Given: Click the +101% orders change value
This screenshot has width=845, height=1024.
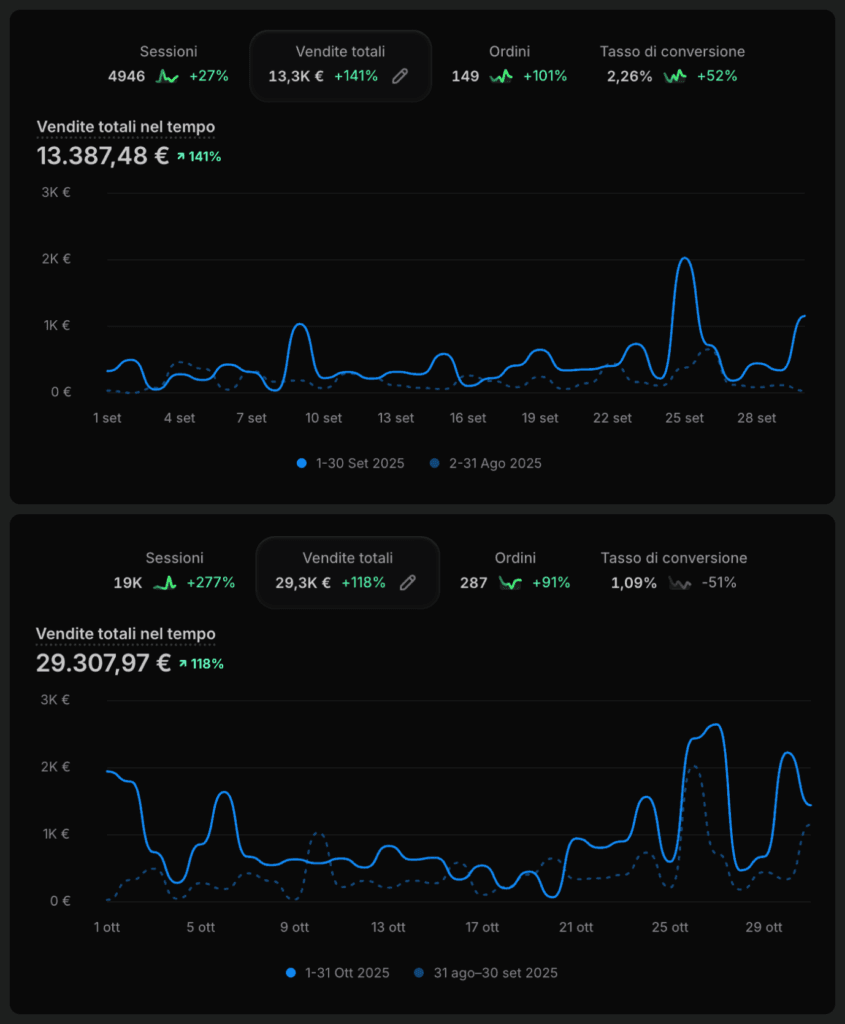Looking at the screenshot, I should pyautogui.click(x=545, y=76).
